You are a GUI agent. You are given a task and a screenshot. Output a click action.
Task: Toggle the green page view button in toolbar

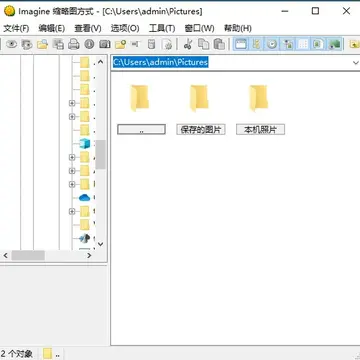(318, 44)
